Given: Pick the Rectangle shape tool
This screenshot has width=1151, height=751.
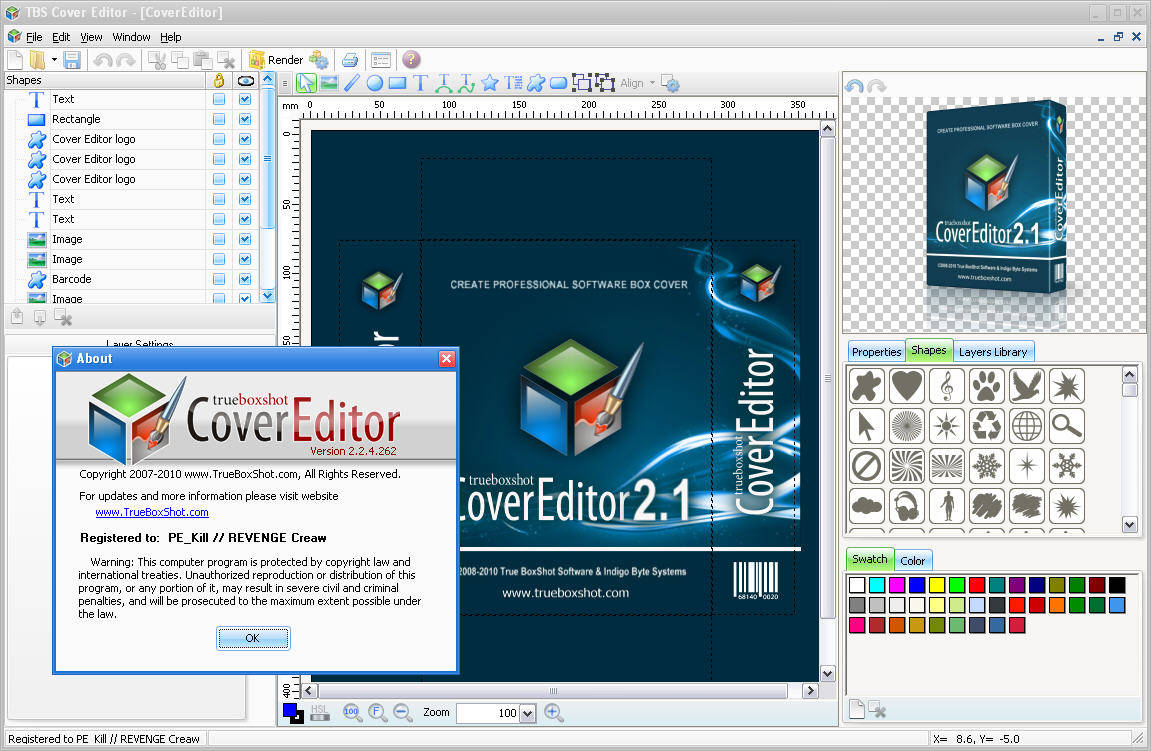Looking at the screenshot, I should point(397,83).
